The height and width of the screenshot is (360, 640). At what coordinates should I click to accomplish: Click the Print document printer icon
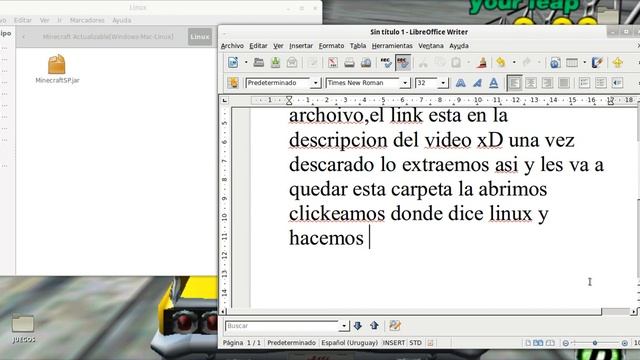tap(349, 62)
